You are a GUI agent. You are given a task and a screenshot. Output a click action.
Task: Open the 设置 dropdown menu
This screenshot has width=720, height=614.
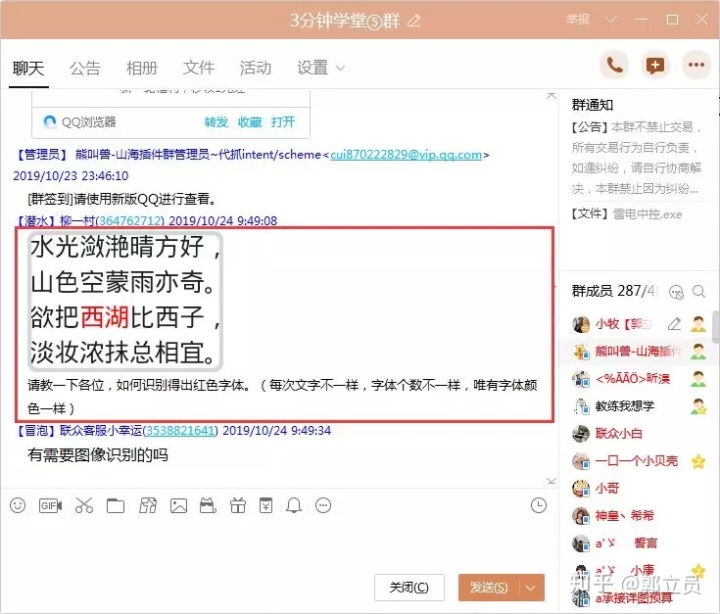click(x=321, y=68)
